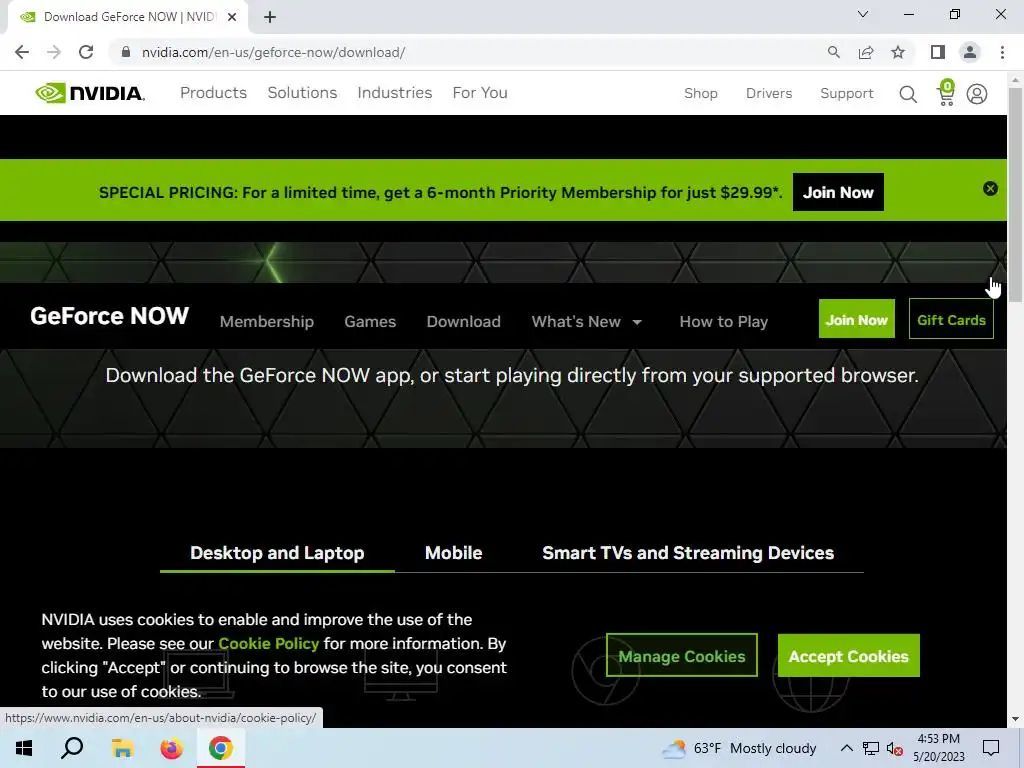The image size is (1024, 768).
Task: Open the notification center
Action: [x=991, y=748]
